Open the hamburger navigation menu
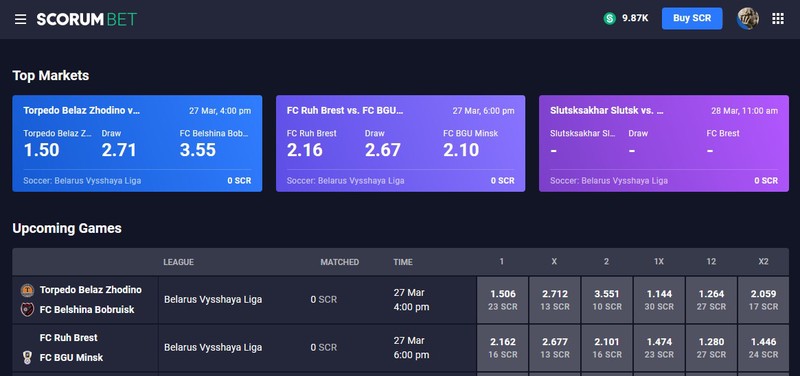Image resolution: width=800 pixels, height=376 pixels. coord(20,19)
